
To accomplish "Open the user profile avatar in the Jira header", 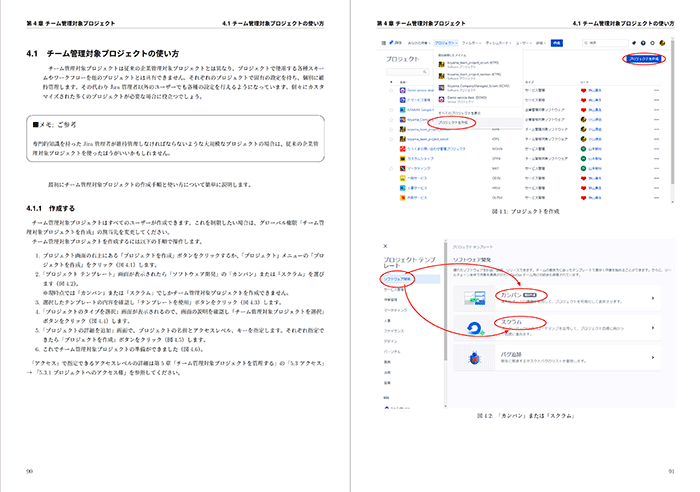I will 662,43.
